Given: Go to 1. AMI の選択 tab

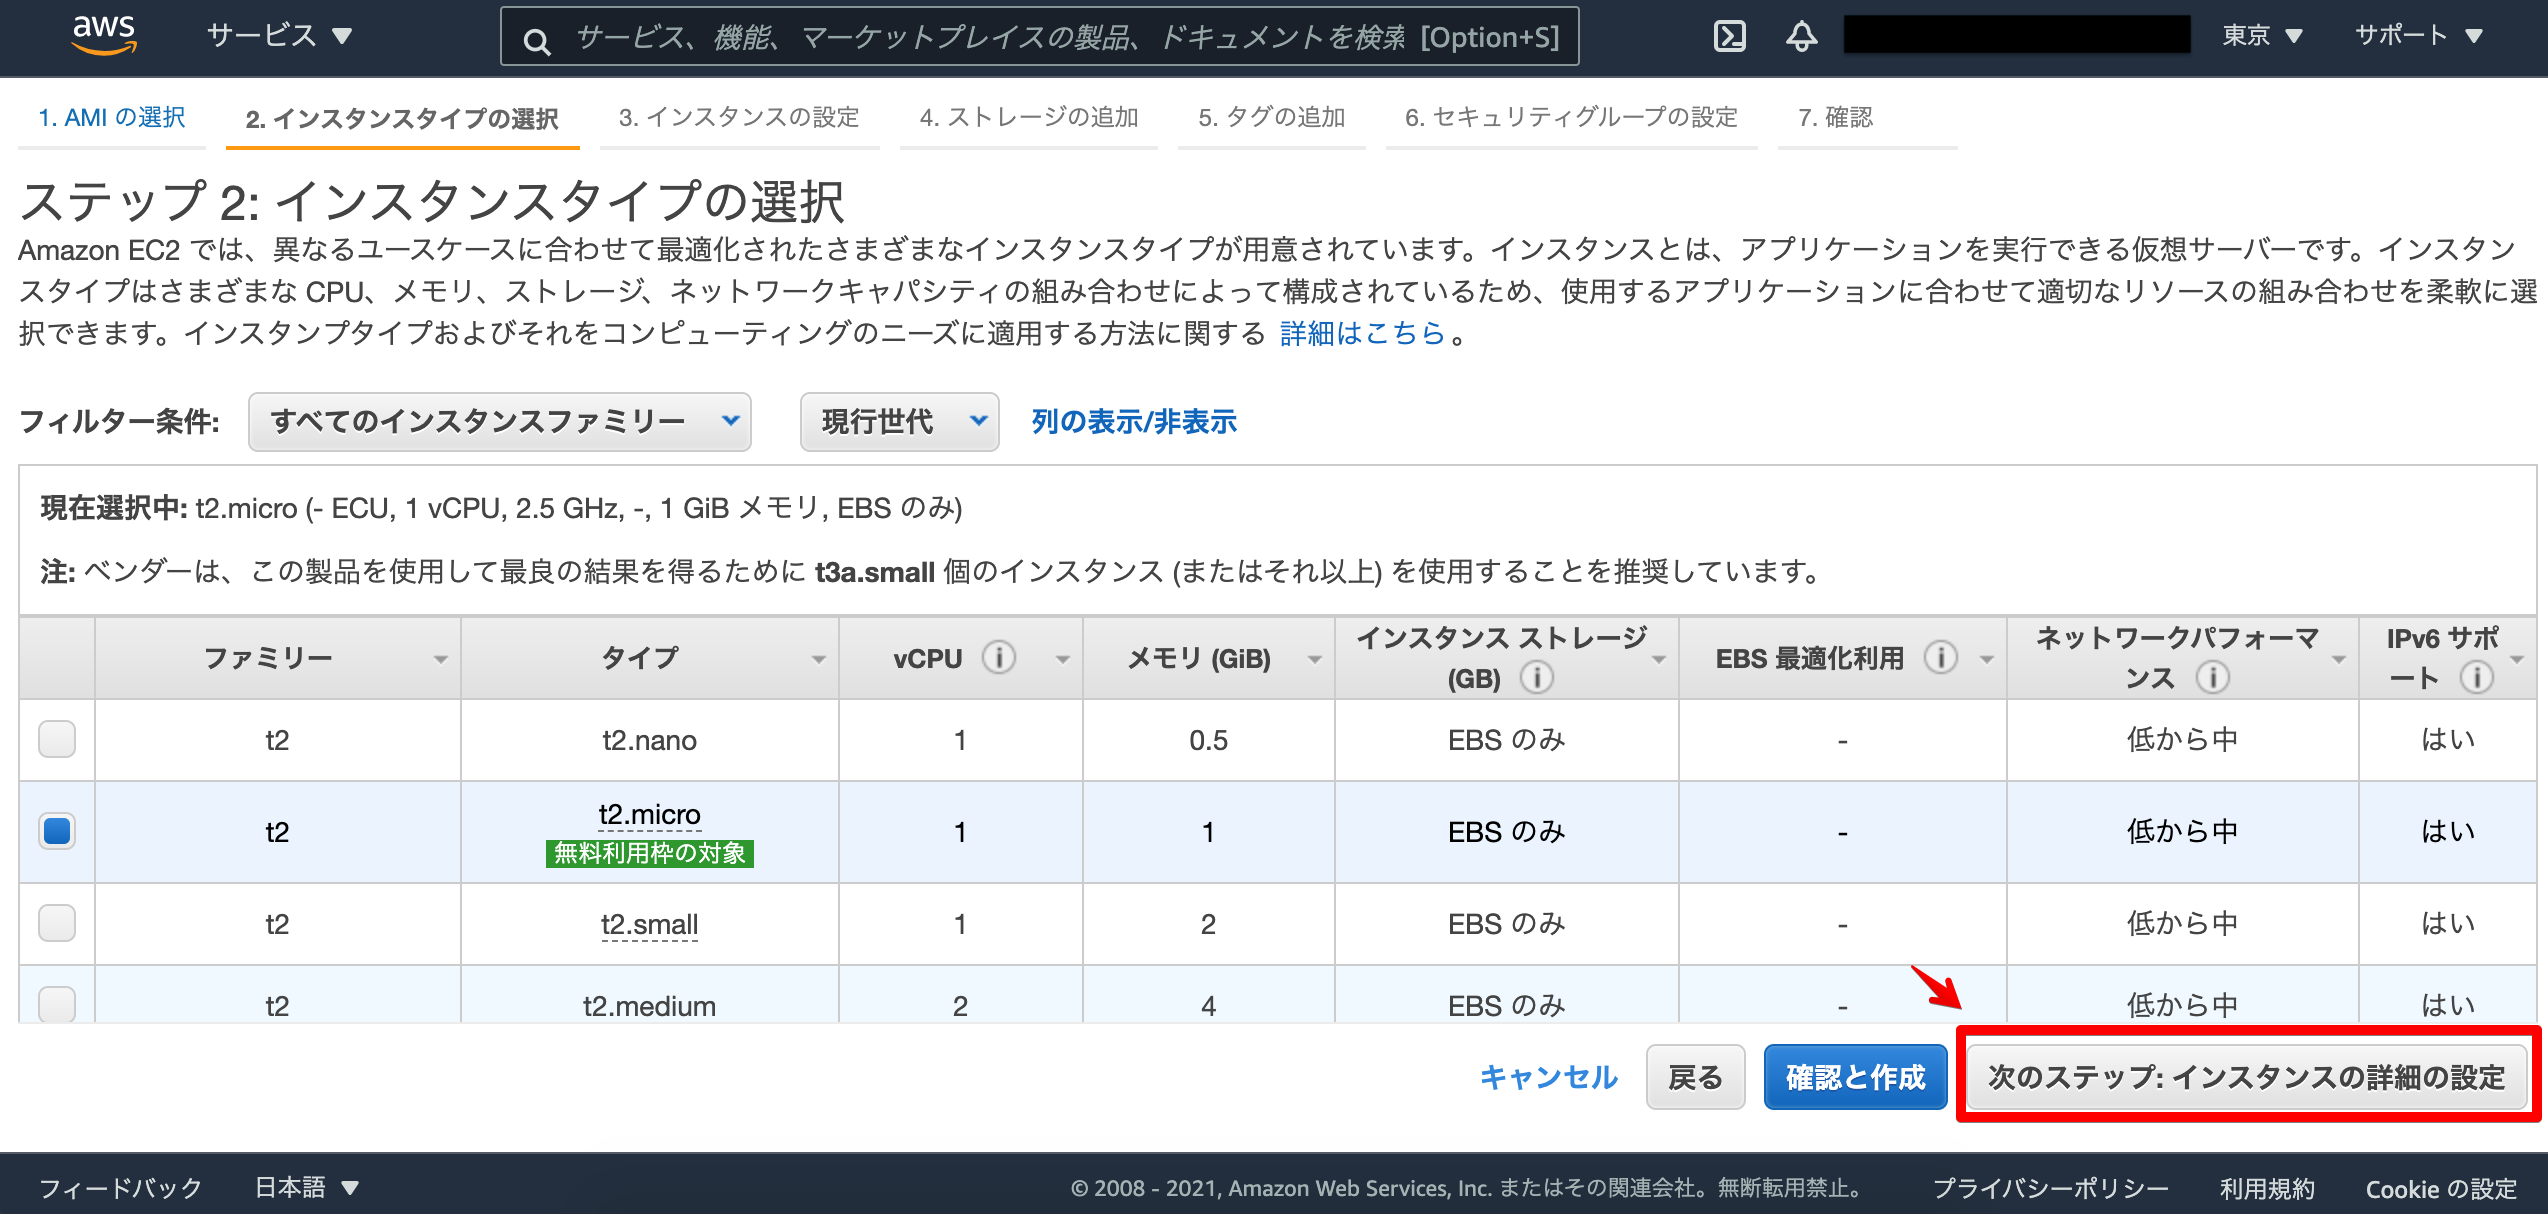Looking at the screenshot, I should click(112, 117).
